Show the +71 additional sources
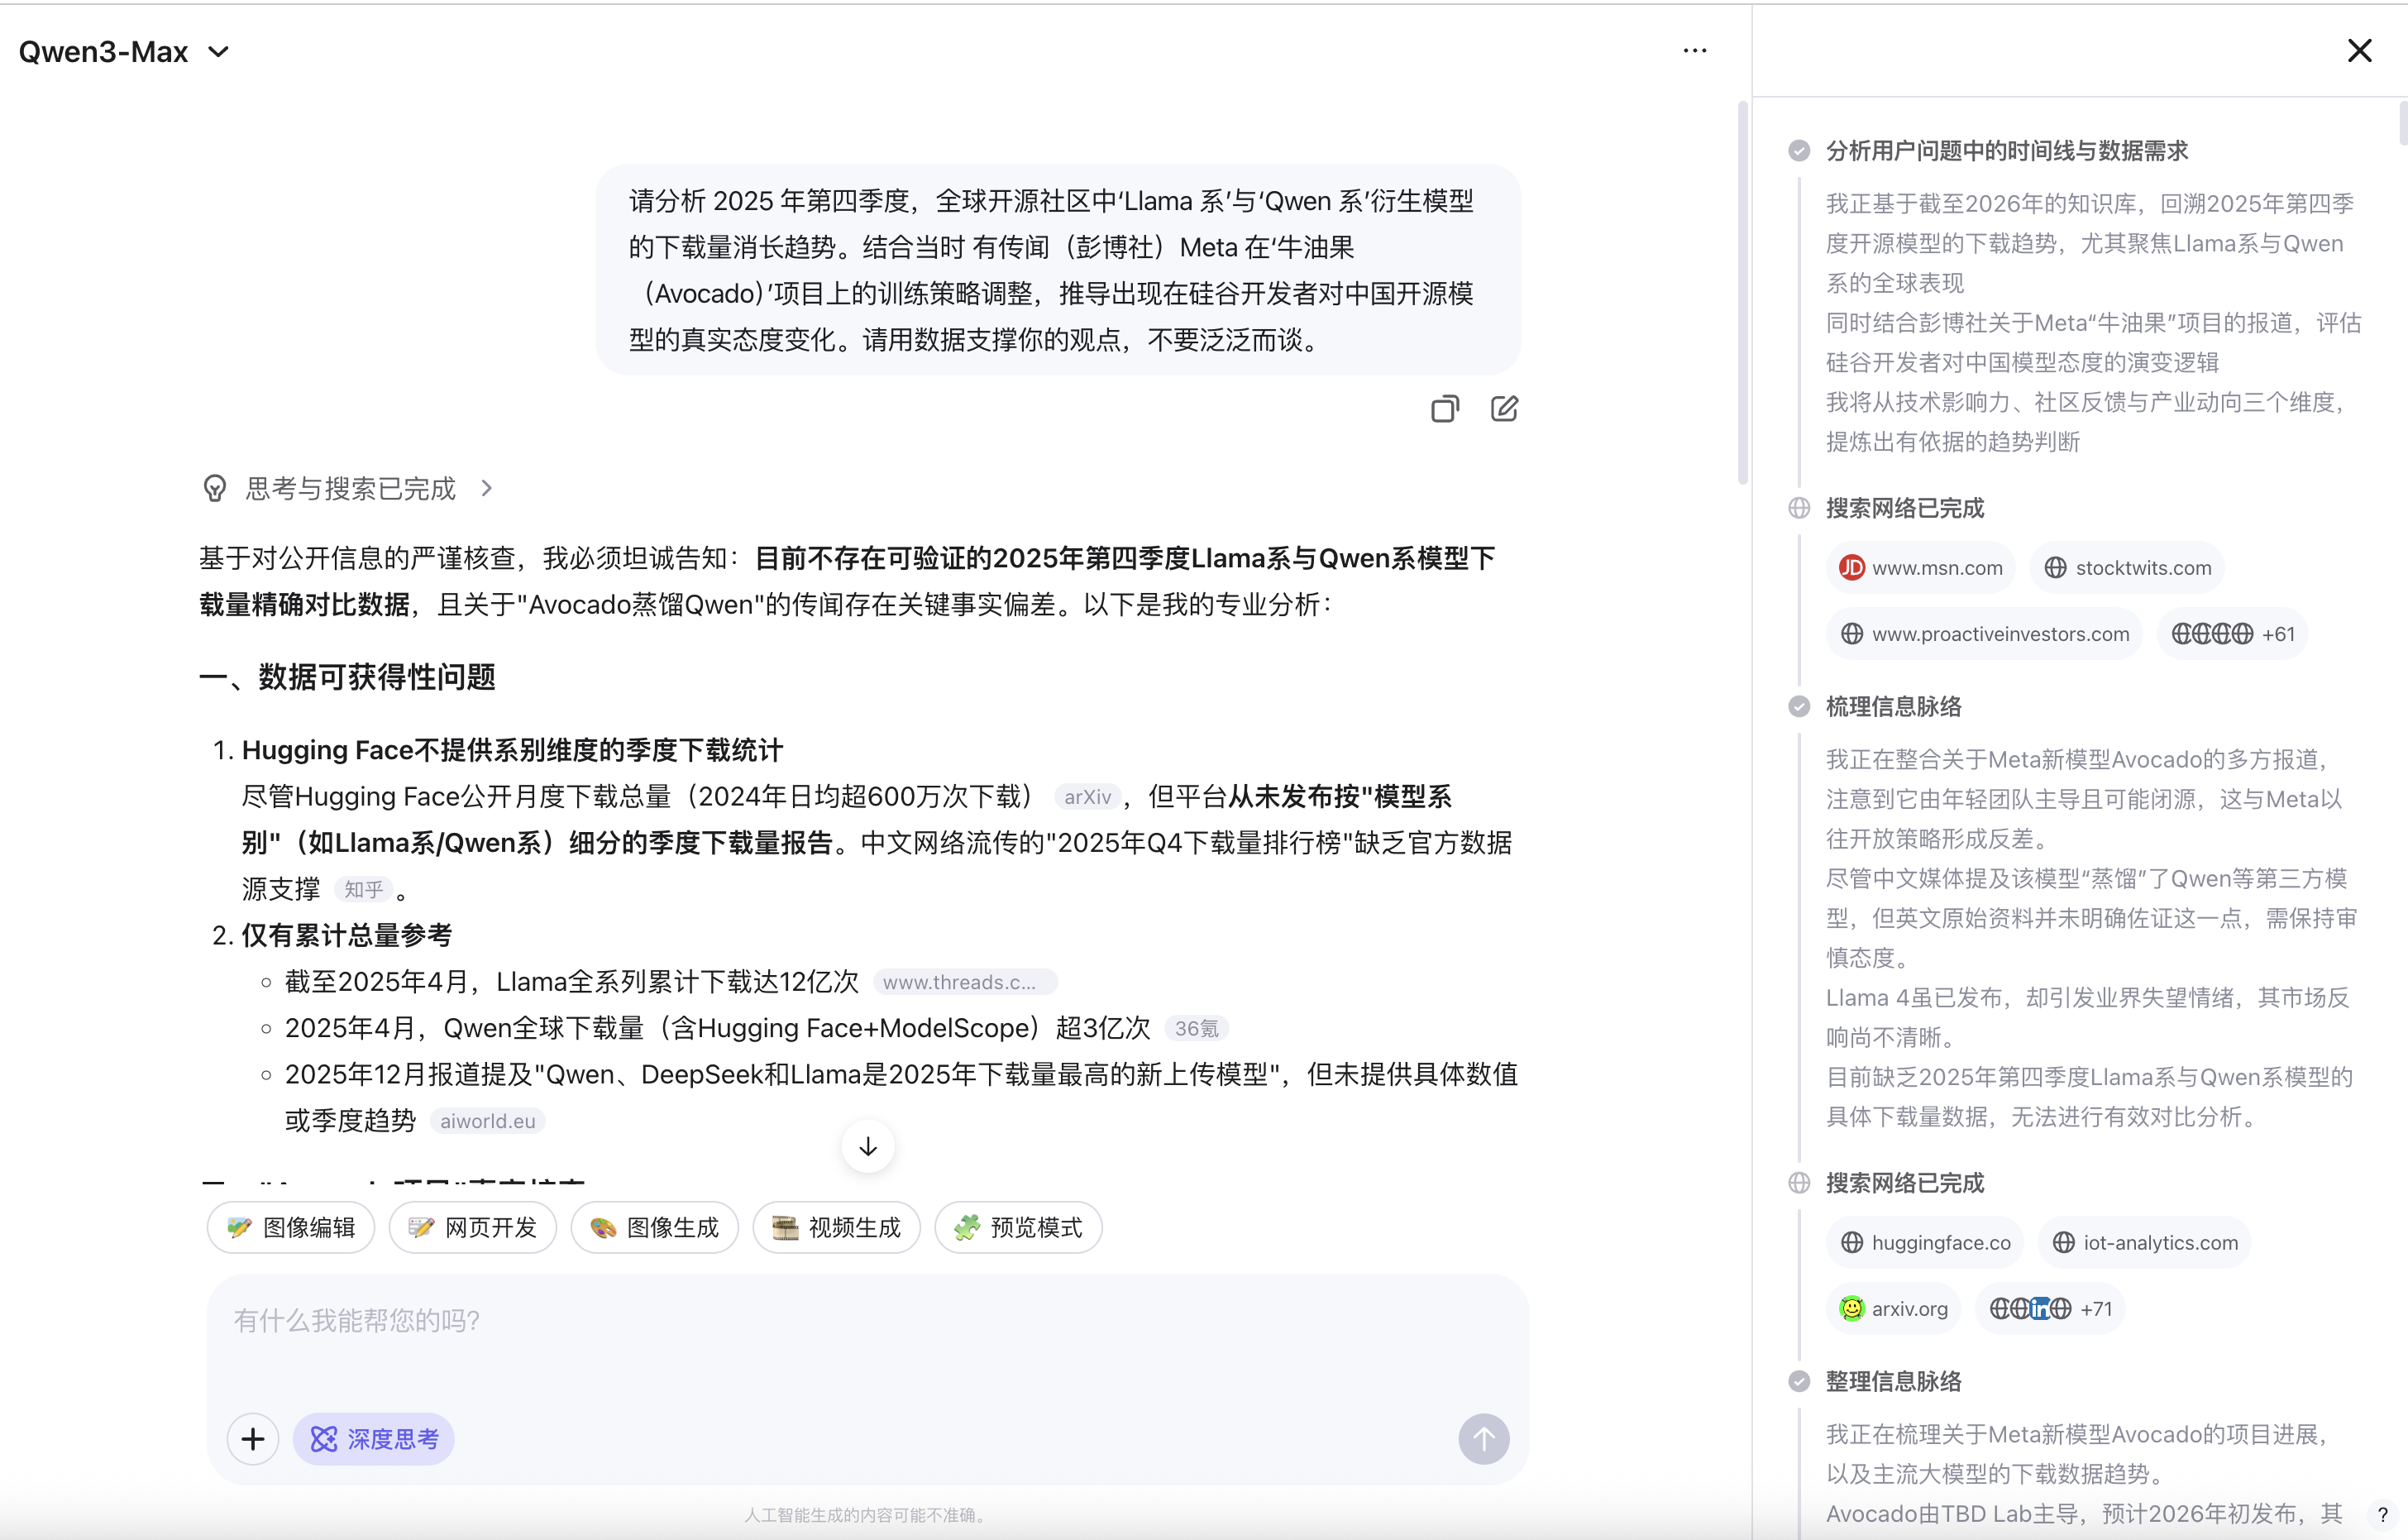Screen dimensions: 2408x1540 pyautogui.click(x=2050, y=1309)
